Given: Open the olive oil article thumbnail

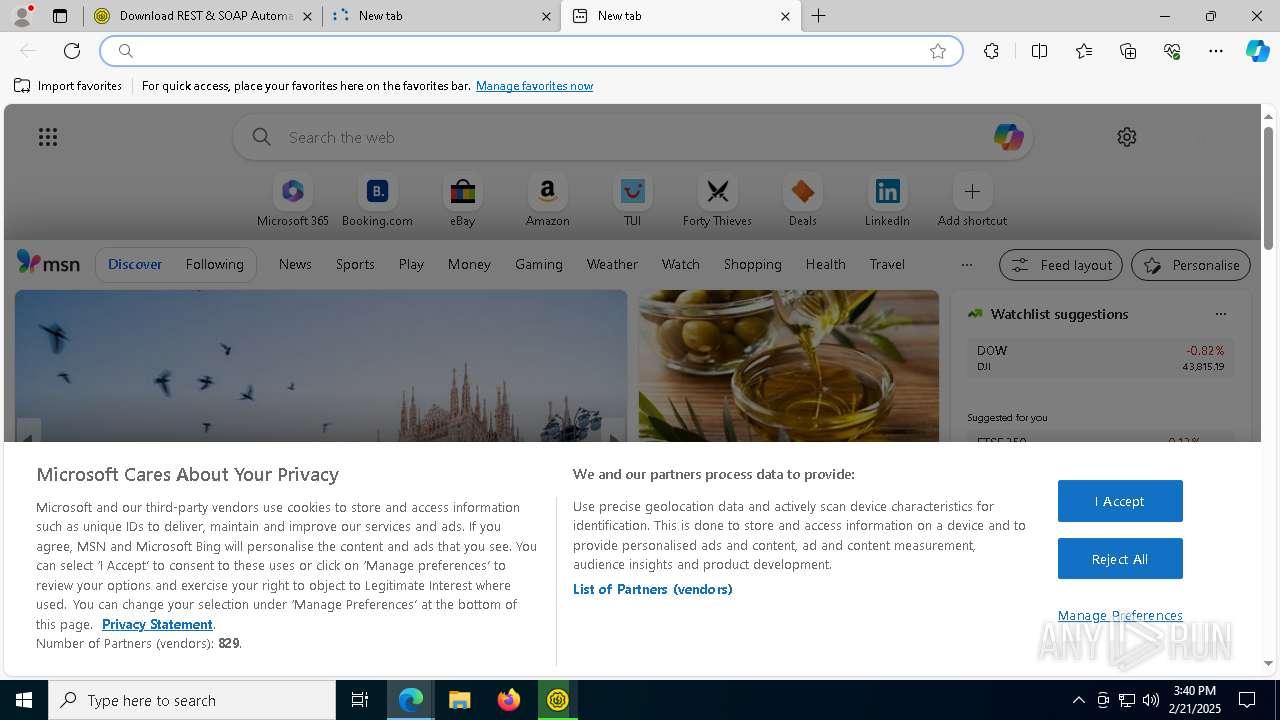Looking at the screenshot, I should click(789, 366).
